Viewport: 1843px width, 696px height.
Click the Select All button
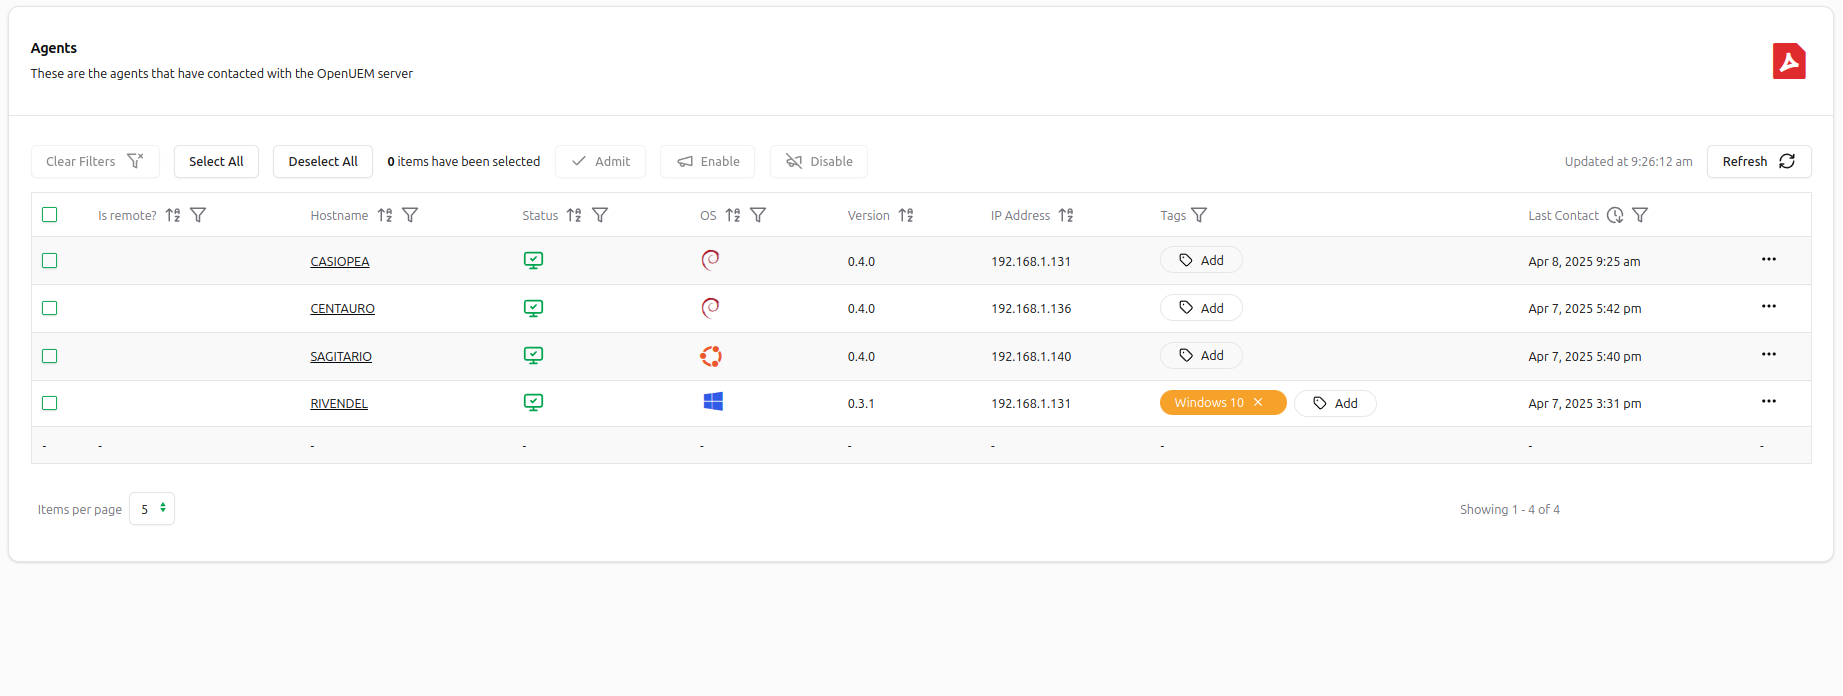[x=216, y=162]
